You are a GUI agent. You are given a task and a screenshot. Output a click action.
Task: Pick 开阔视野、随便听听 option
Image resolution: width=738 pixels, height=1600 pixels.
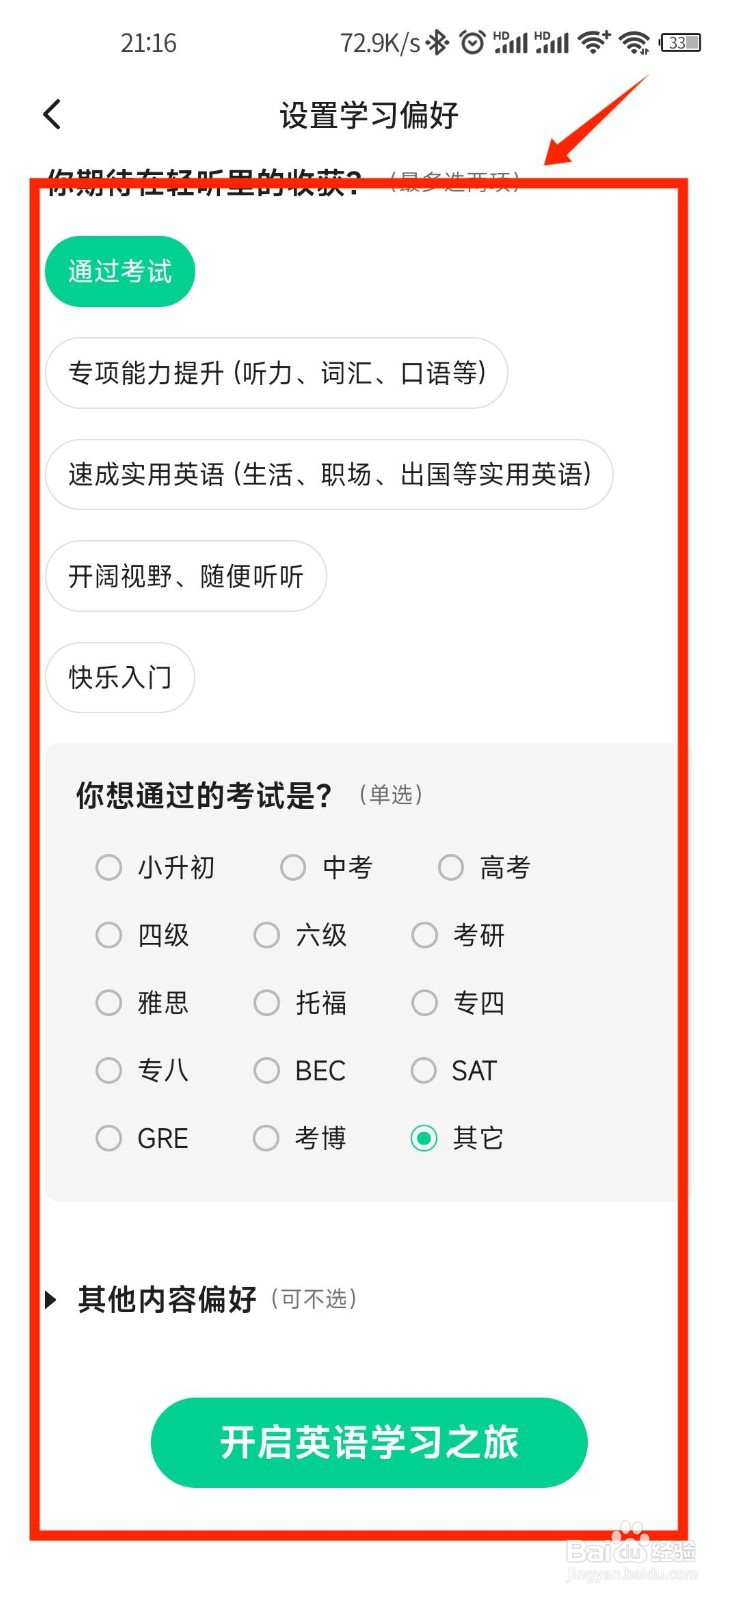click(186, 576)
